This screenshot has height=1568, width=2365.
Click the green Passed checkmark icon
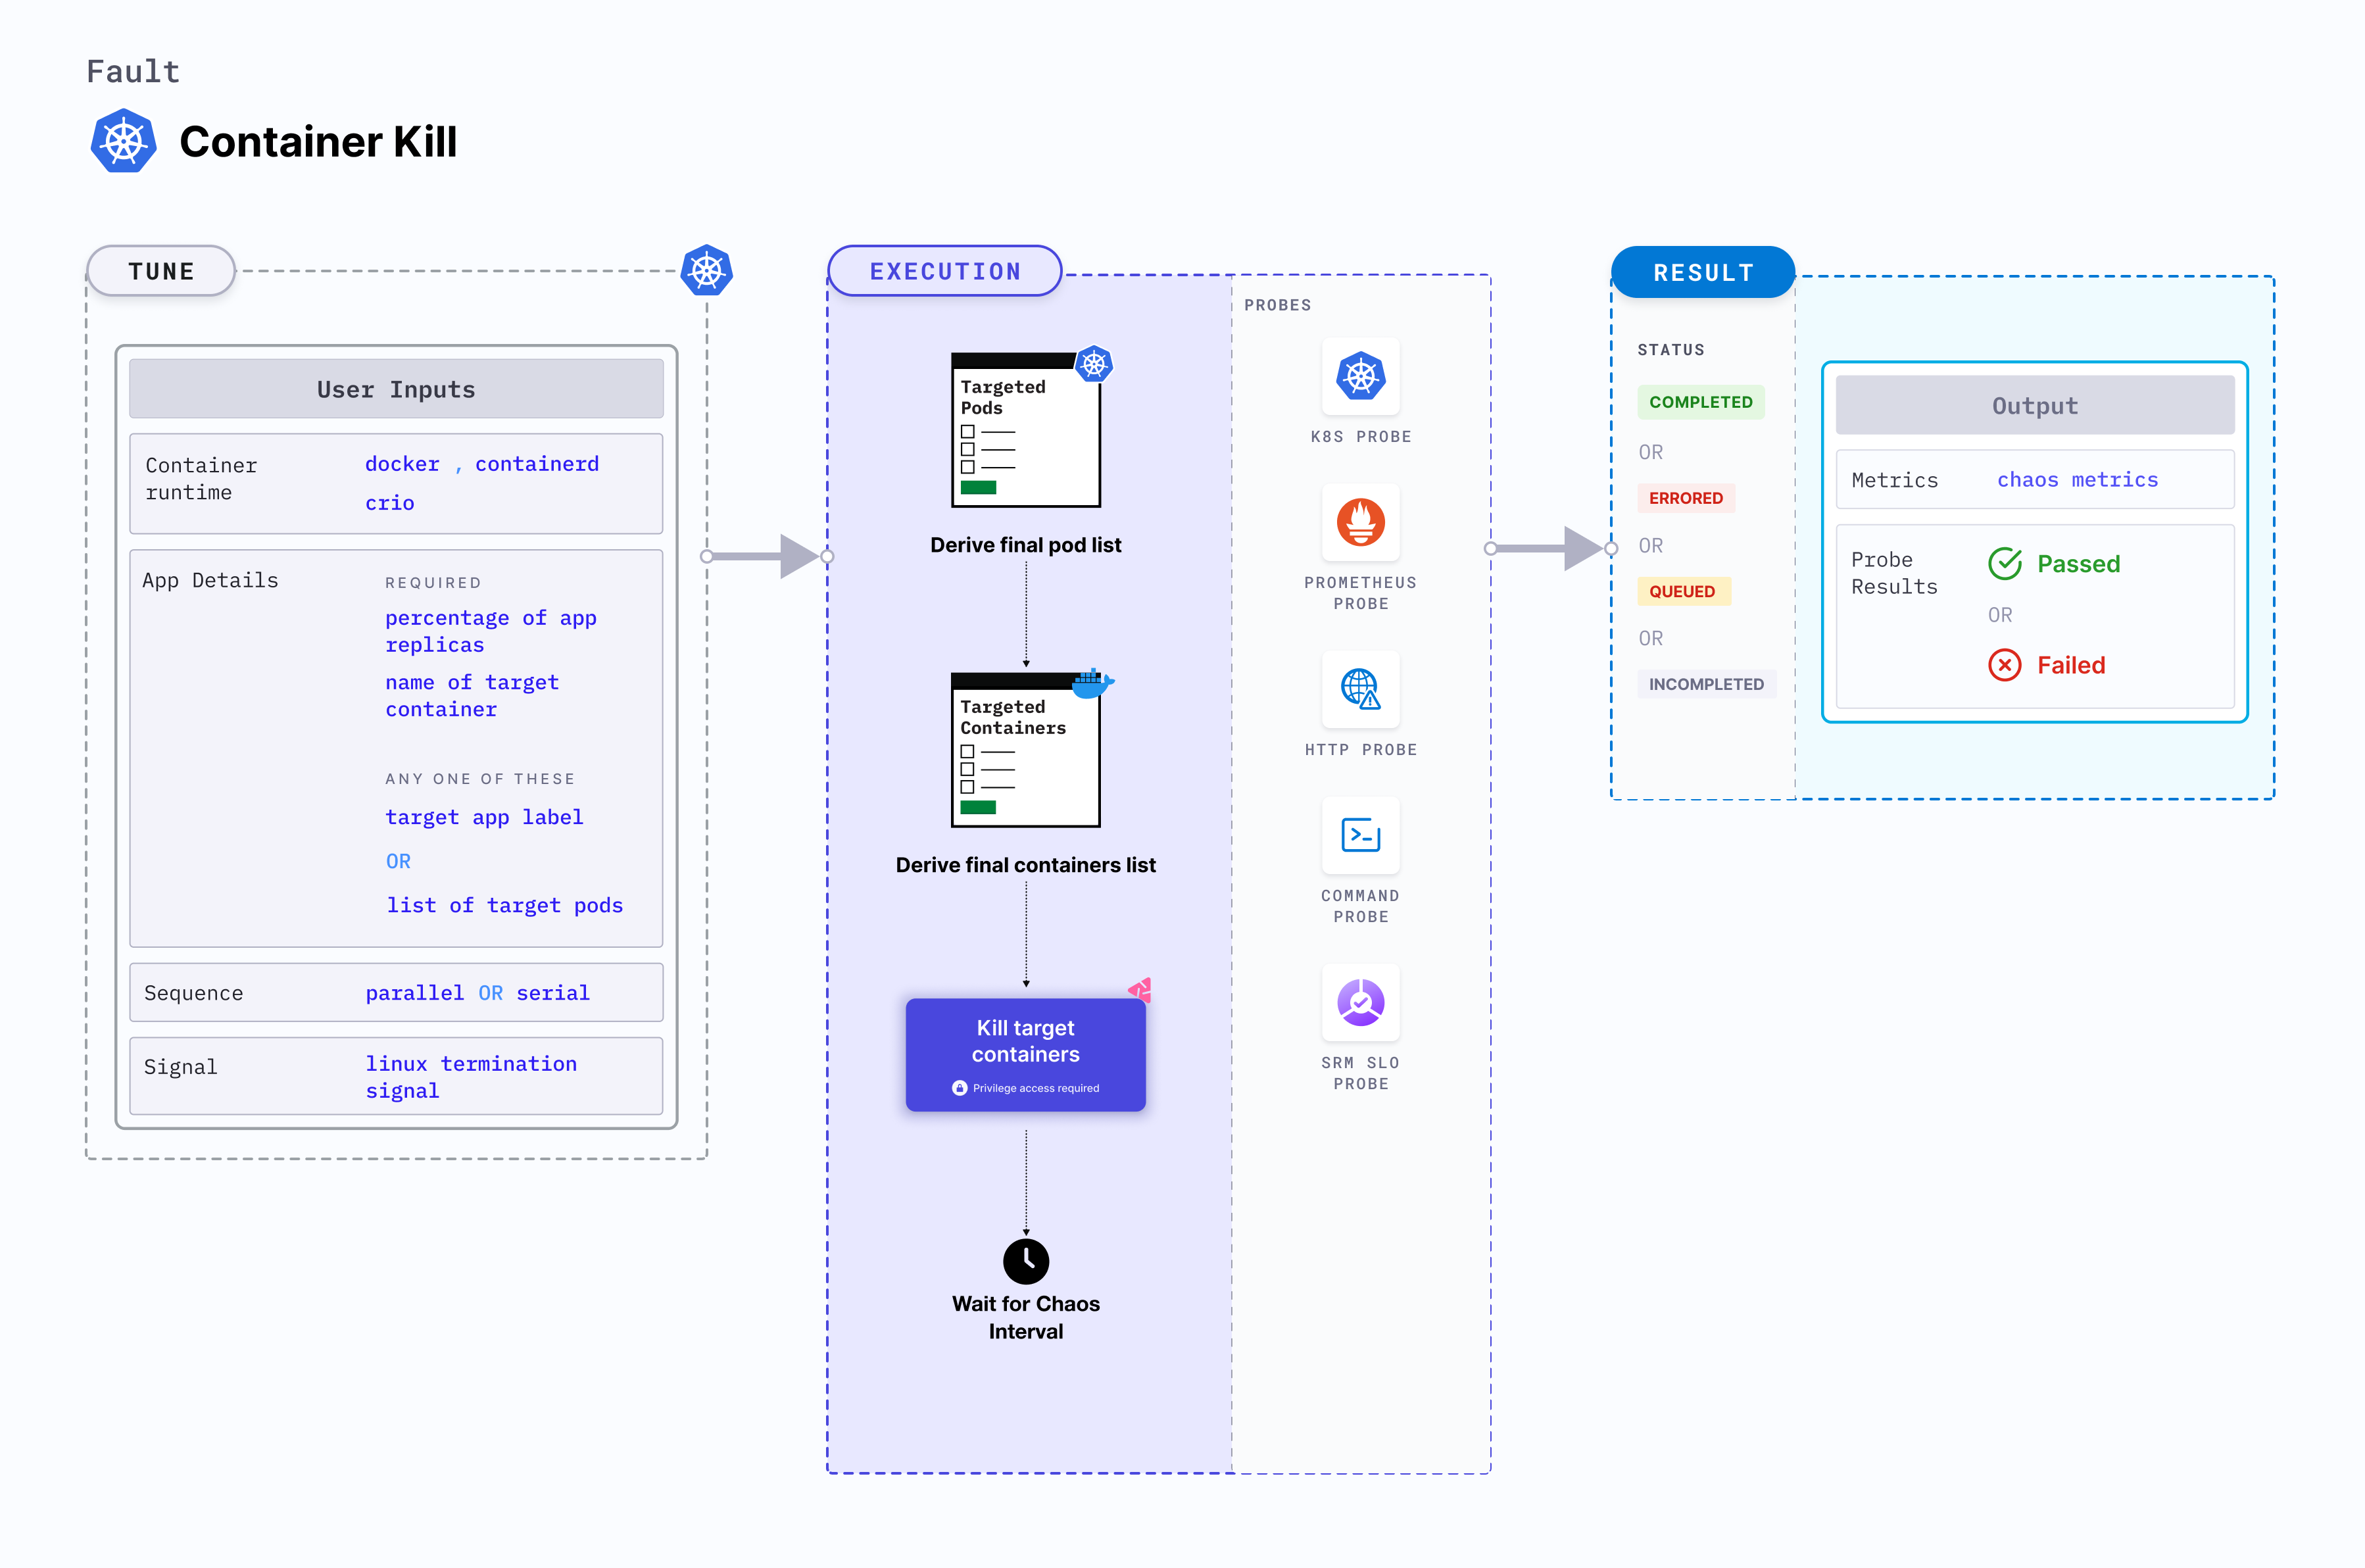[x=2004, y=564]
